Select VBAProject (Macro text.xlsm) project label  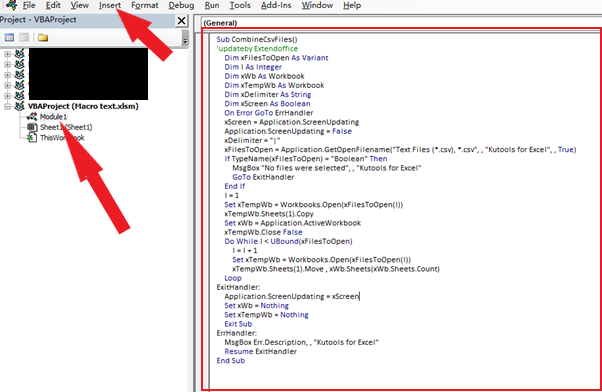click(83, 106)
